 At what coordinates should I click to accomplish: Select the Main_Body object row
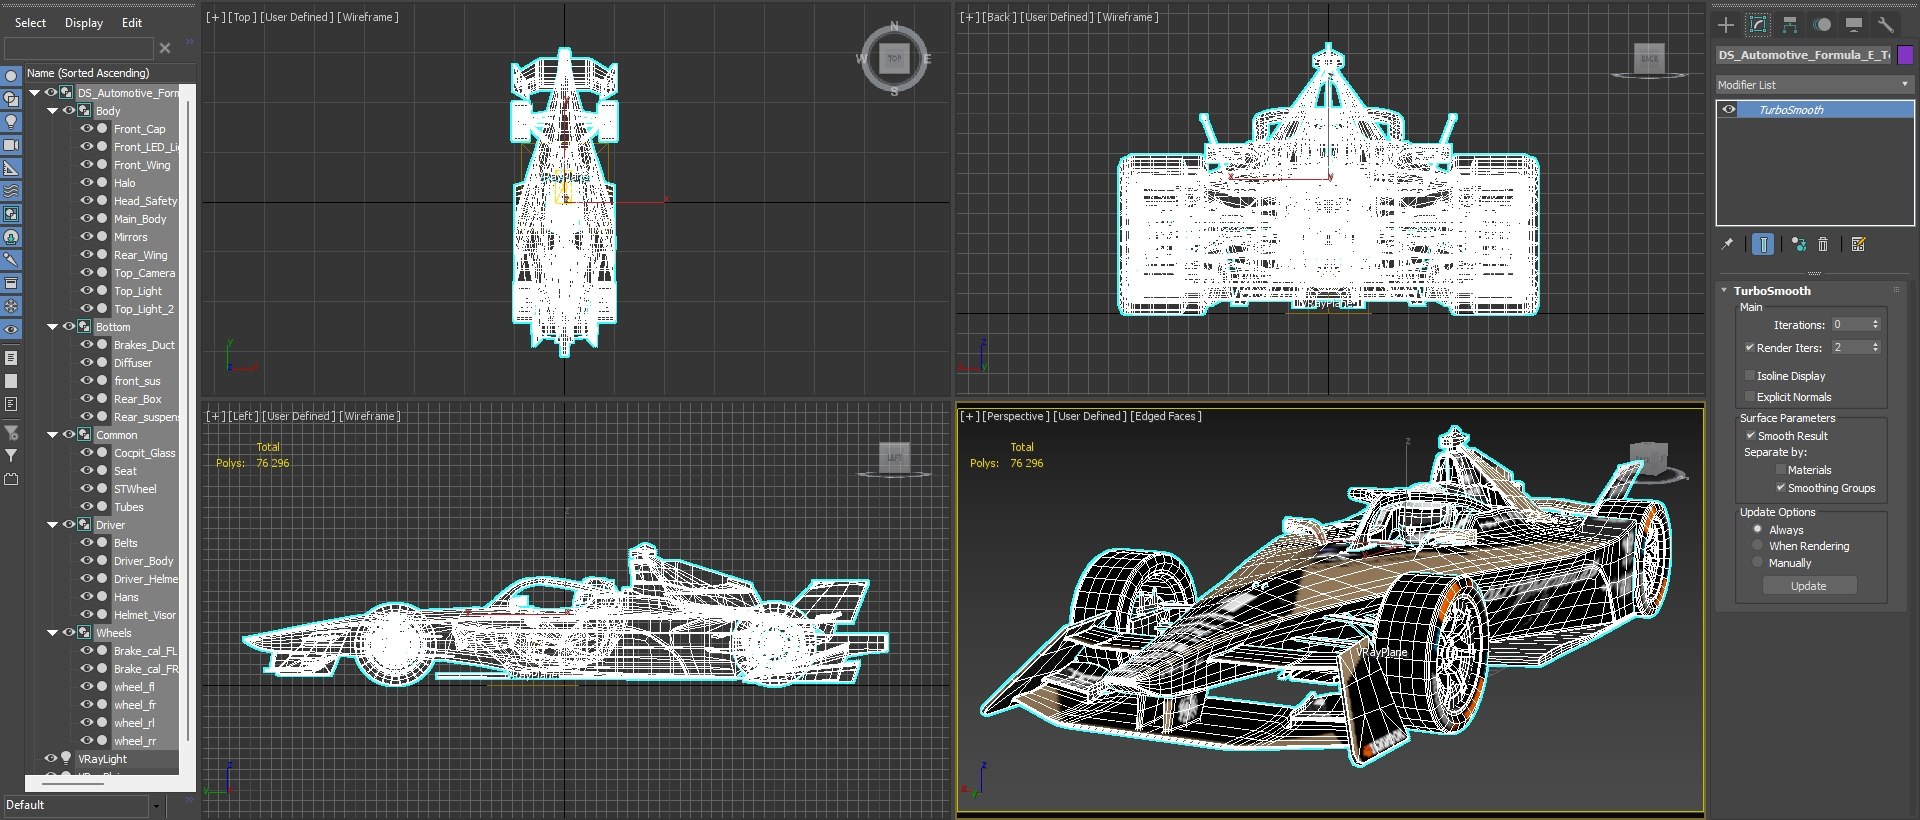[x=140, y=218]
